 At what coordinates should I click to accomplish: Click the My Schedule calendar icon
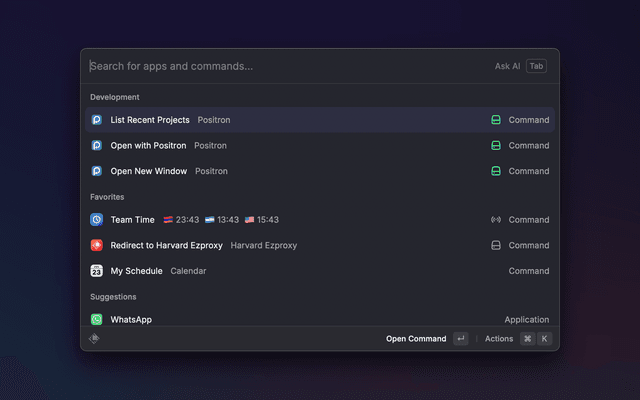tap(97, 271)
